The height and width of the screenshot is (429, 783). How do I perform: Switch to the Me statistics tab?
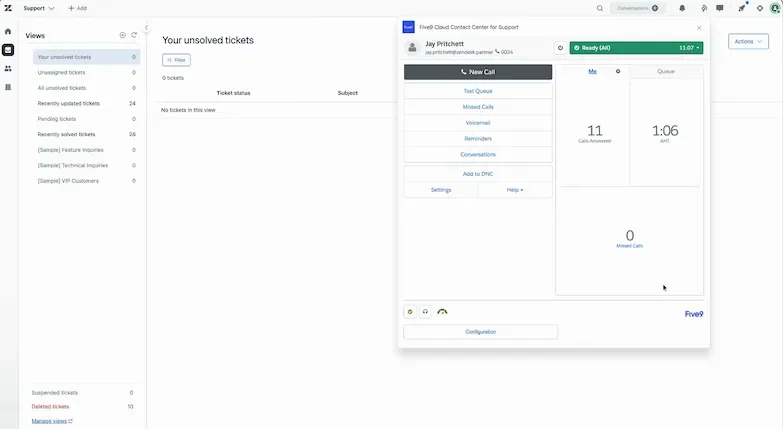point(592,71)
